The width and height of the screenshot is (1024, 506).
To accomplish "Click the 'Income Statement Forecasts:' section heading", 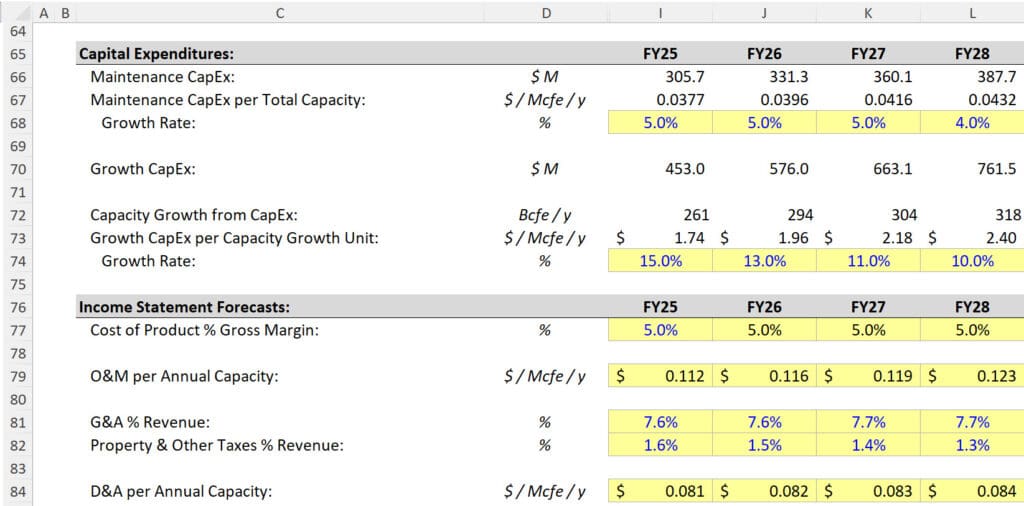I will (x=184, y=307).
